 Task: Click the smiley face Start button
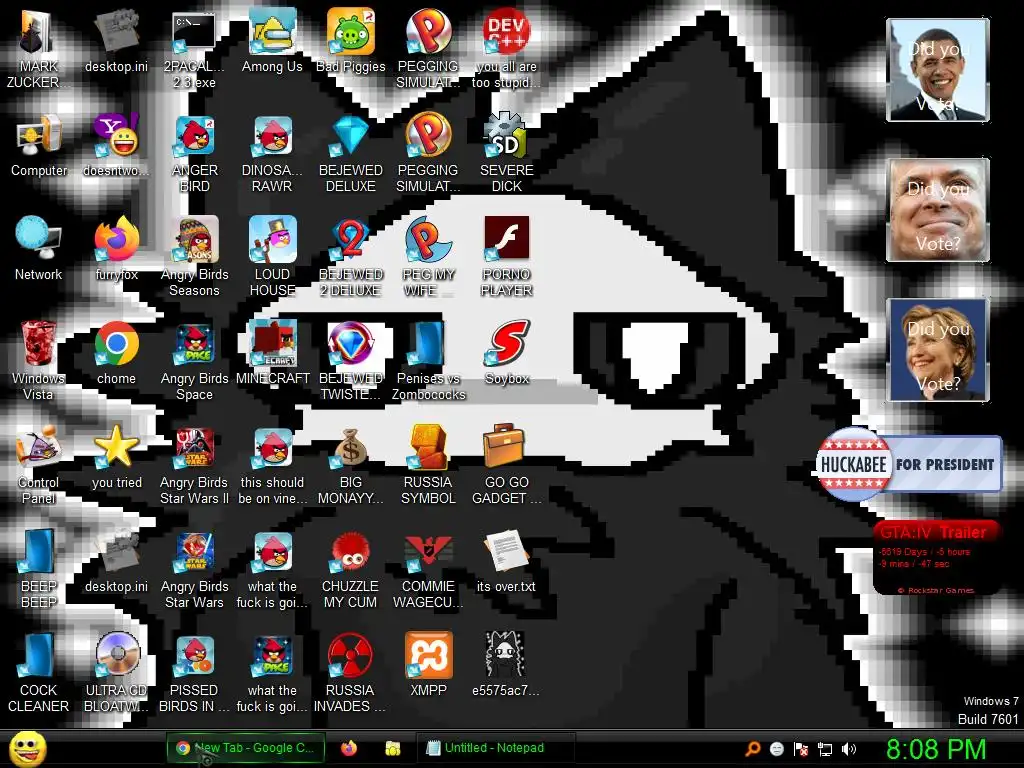[x=27, y=748]
